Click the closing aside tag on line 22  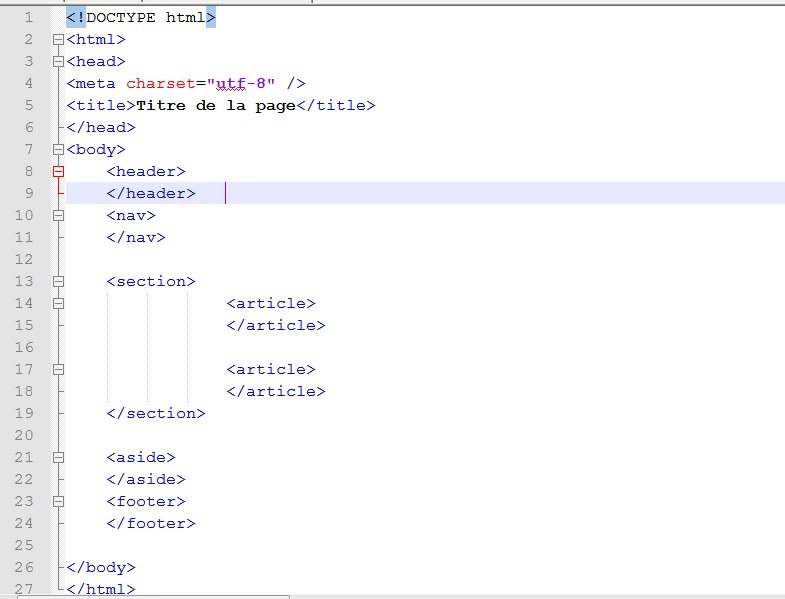146,479
